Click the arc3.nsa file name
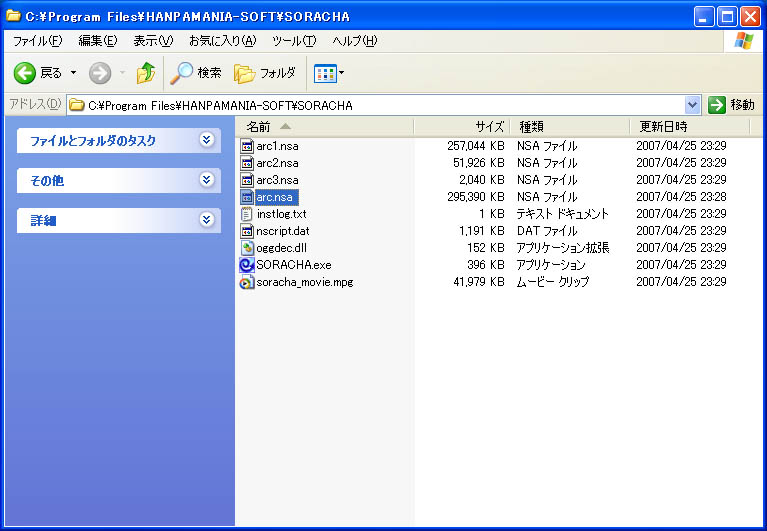The width and height of the screenshot is (767, 531). point(277,180)
